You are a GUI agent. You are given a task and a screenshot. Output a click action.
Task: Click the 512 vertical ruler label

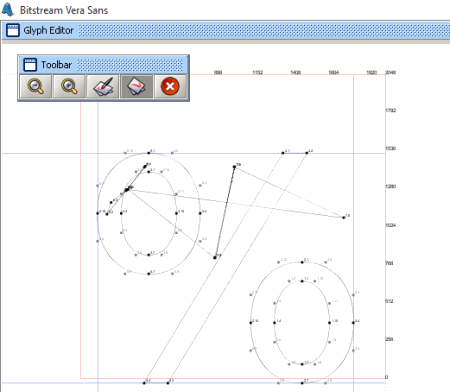coord(389,301)
